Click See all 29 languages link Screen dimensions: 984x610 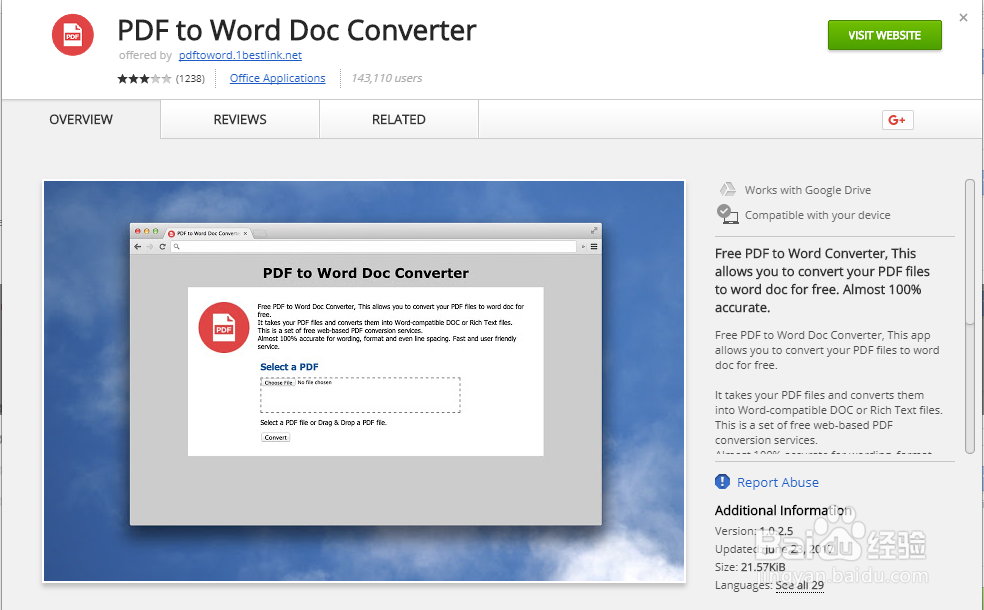(800, 585)
